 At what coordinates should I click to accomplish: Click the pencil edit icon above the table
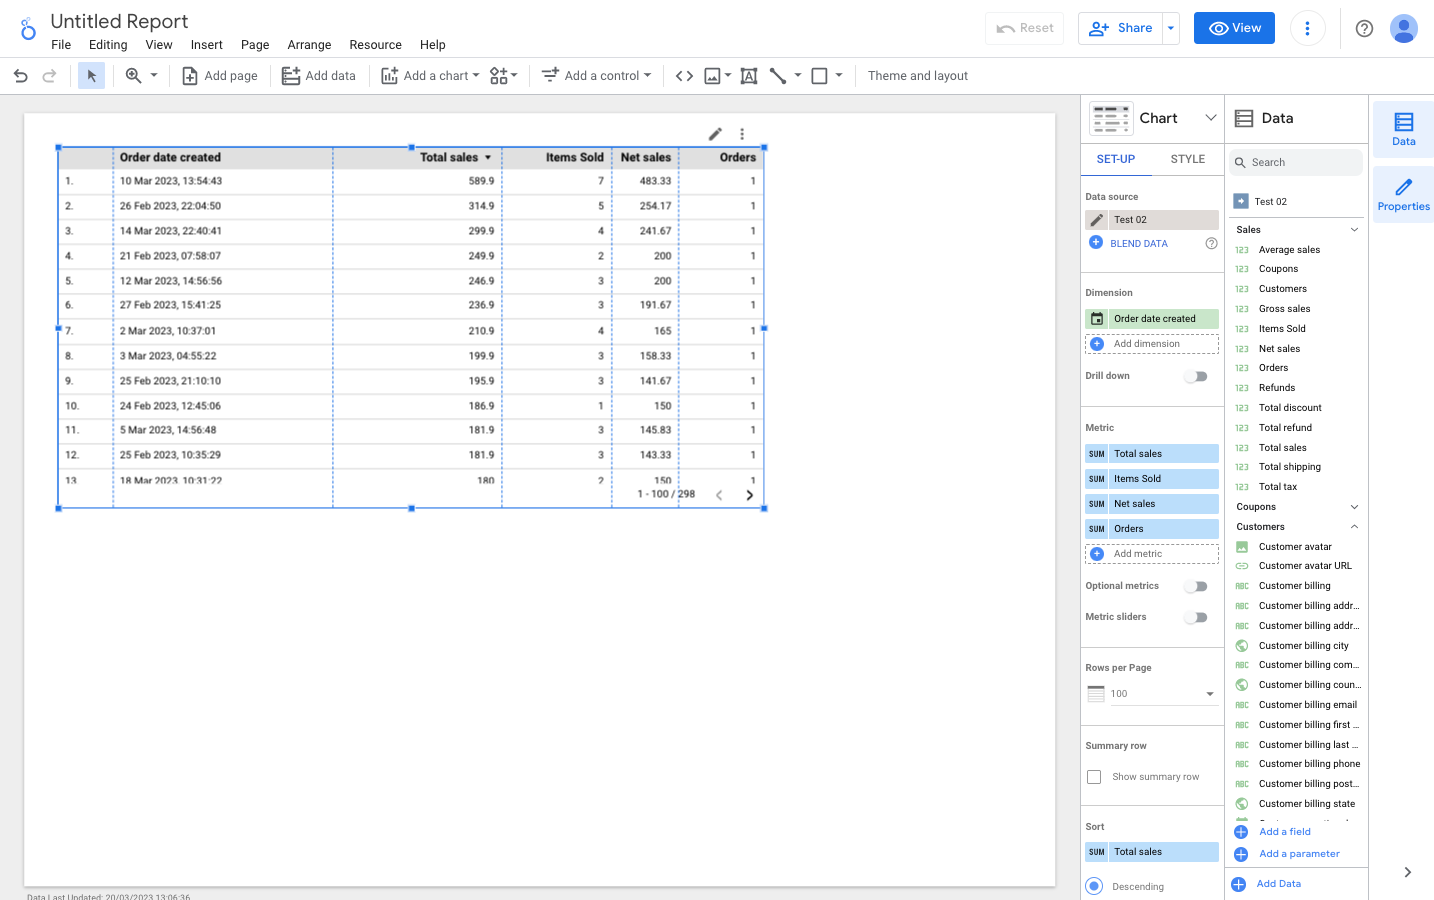tap(715, 134)
